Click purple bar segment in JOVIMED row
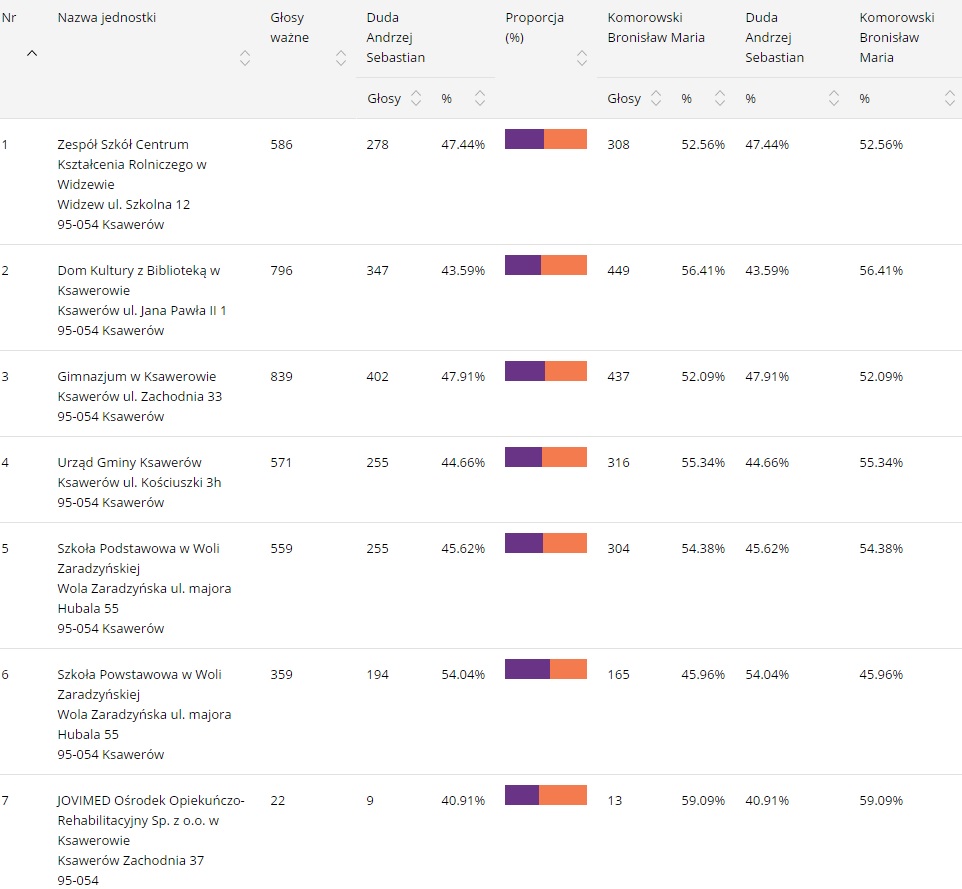Viewport: 962px width, 889px height. [x=521, y=795]
